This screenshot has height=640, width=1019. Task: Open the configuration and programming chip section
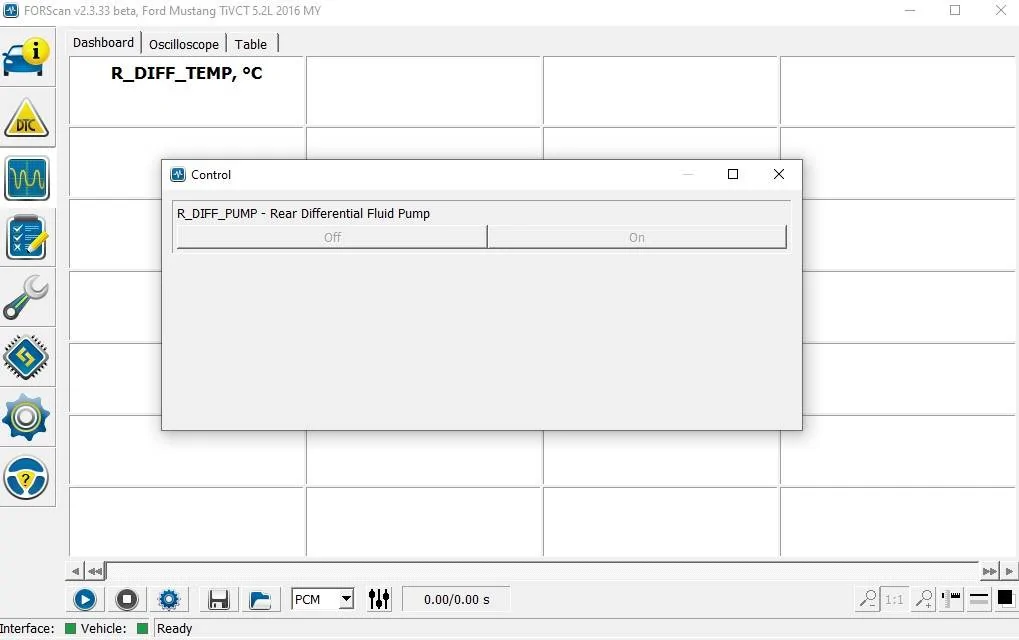coord(26,357)
